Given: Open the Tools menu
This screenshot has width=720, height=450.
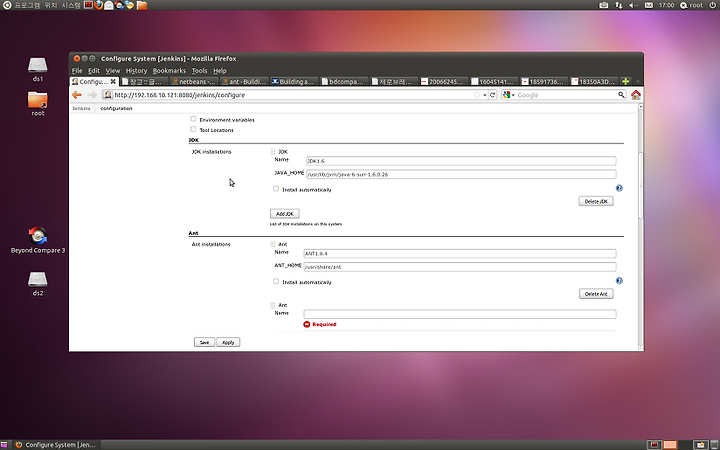Looking at the screenshot, I should (199, 71).
